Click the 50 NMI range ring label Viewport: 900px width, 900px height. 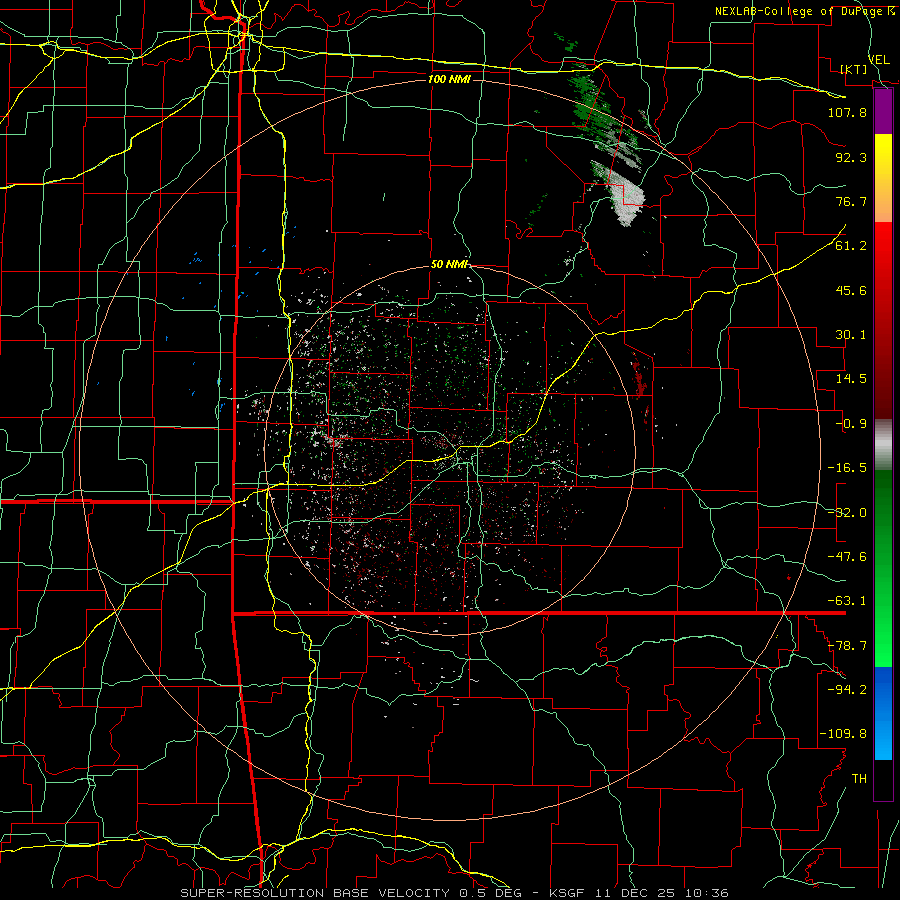(x=449, y=264)
